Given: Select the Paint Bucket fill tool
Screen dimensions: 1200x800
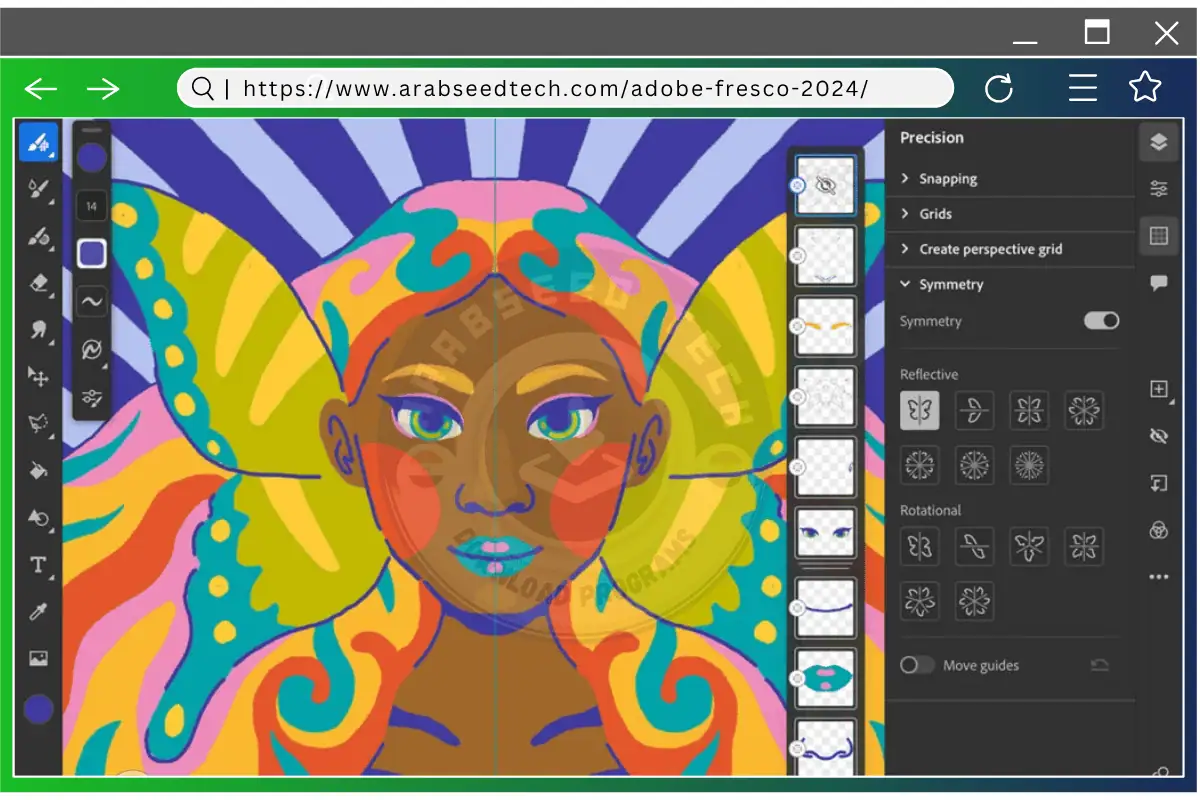Looking at the screenshot, I should [x=38, y=471].
